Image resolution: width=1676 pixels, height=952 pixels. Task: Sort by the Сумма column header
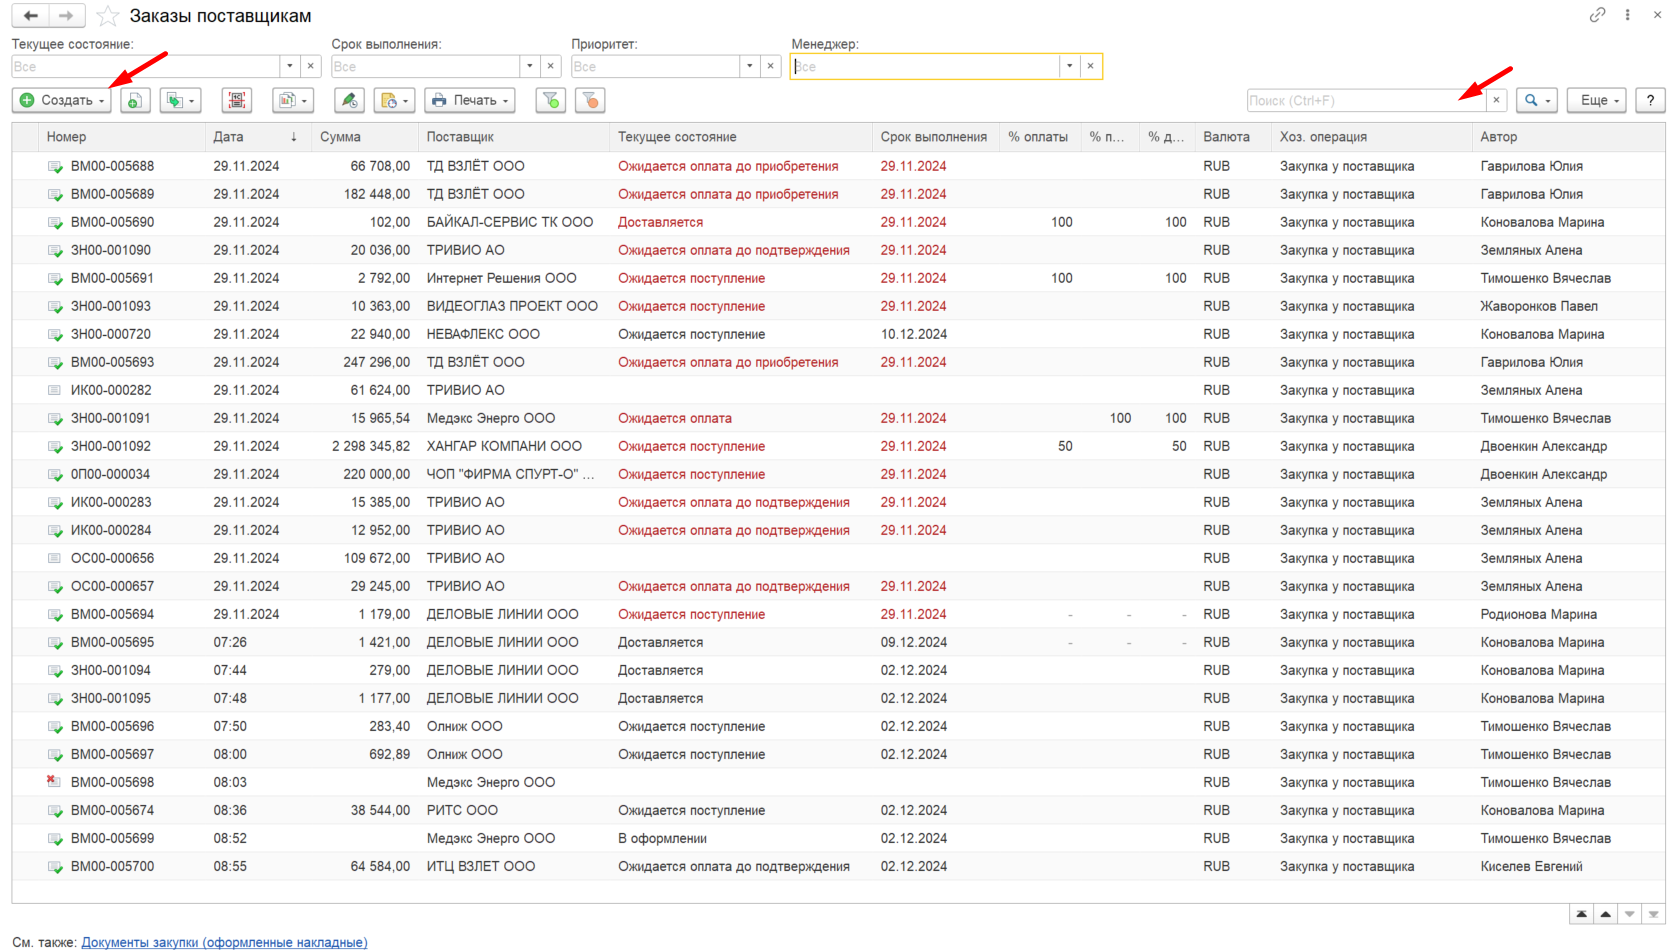coord(365,137)
